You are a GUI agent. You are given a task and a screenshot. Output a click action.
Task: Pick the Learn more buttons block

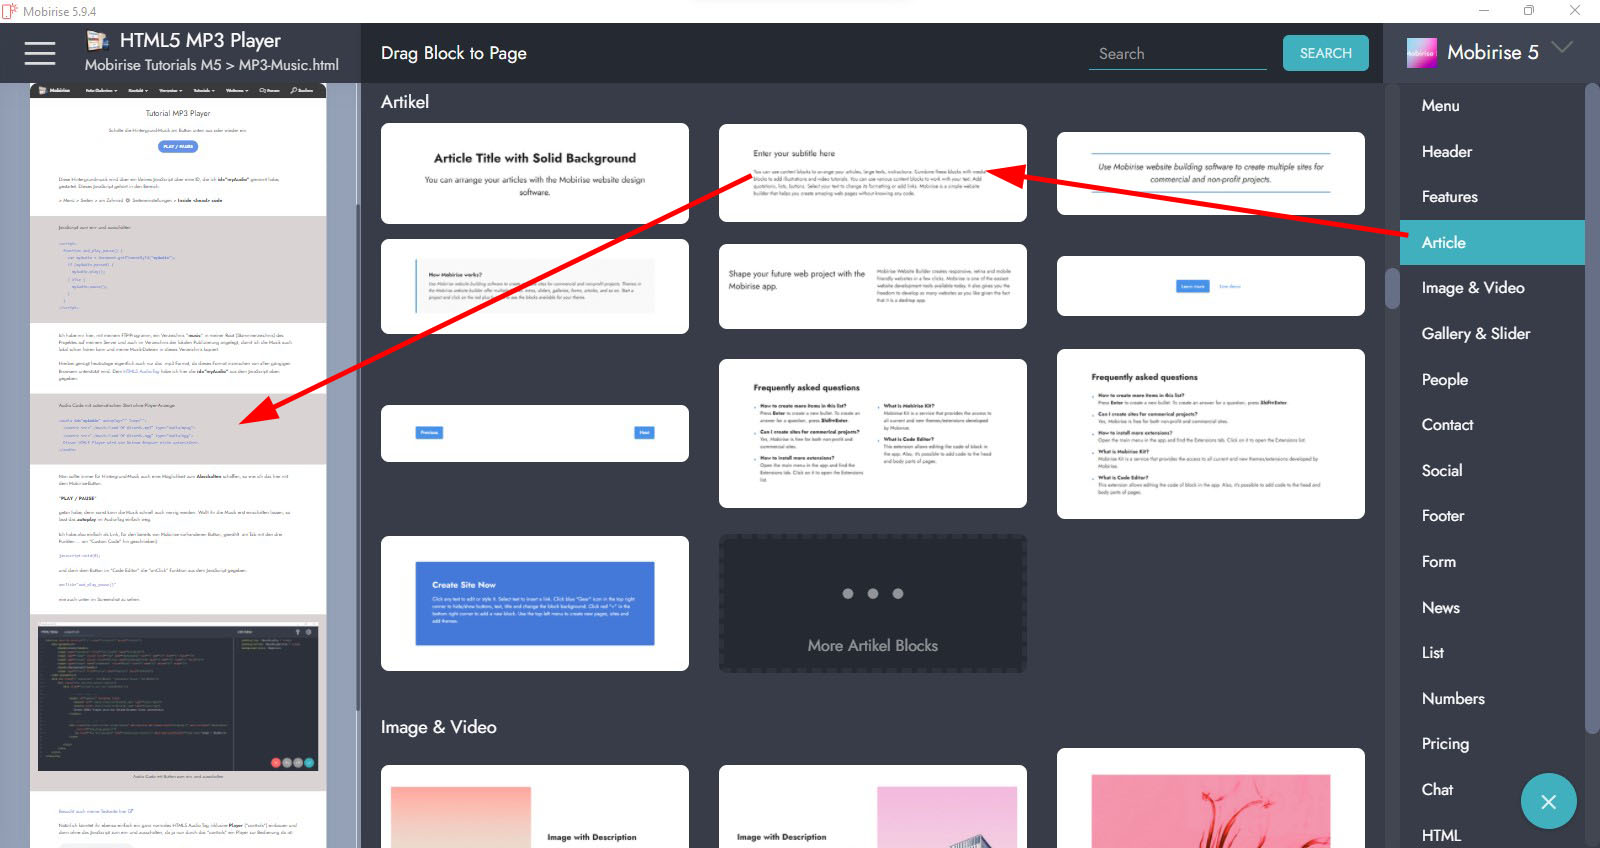point(1211,286)
